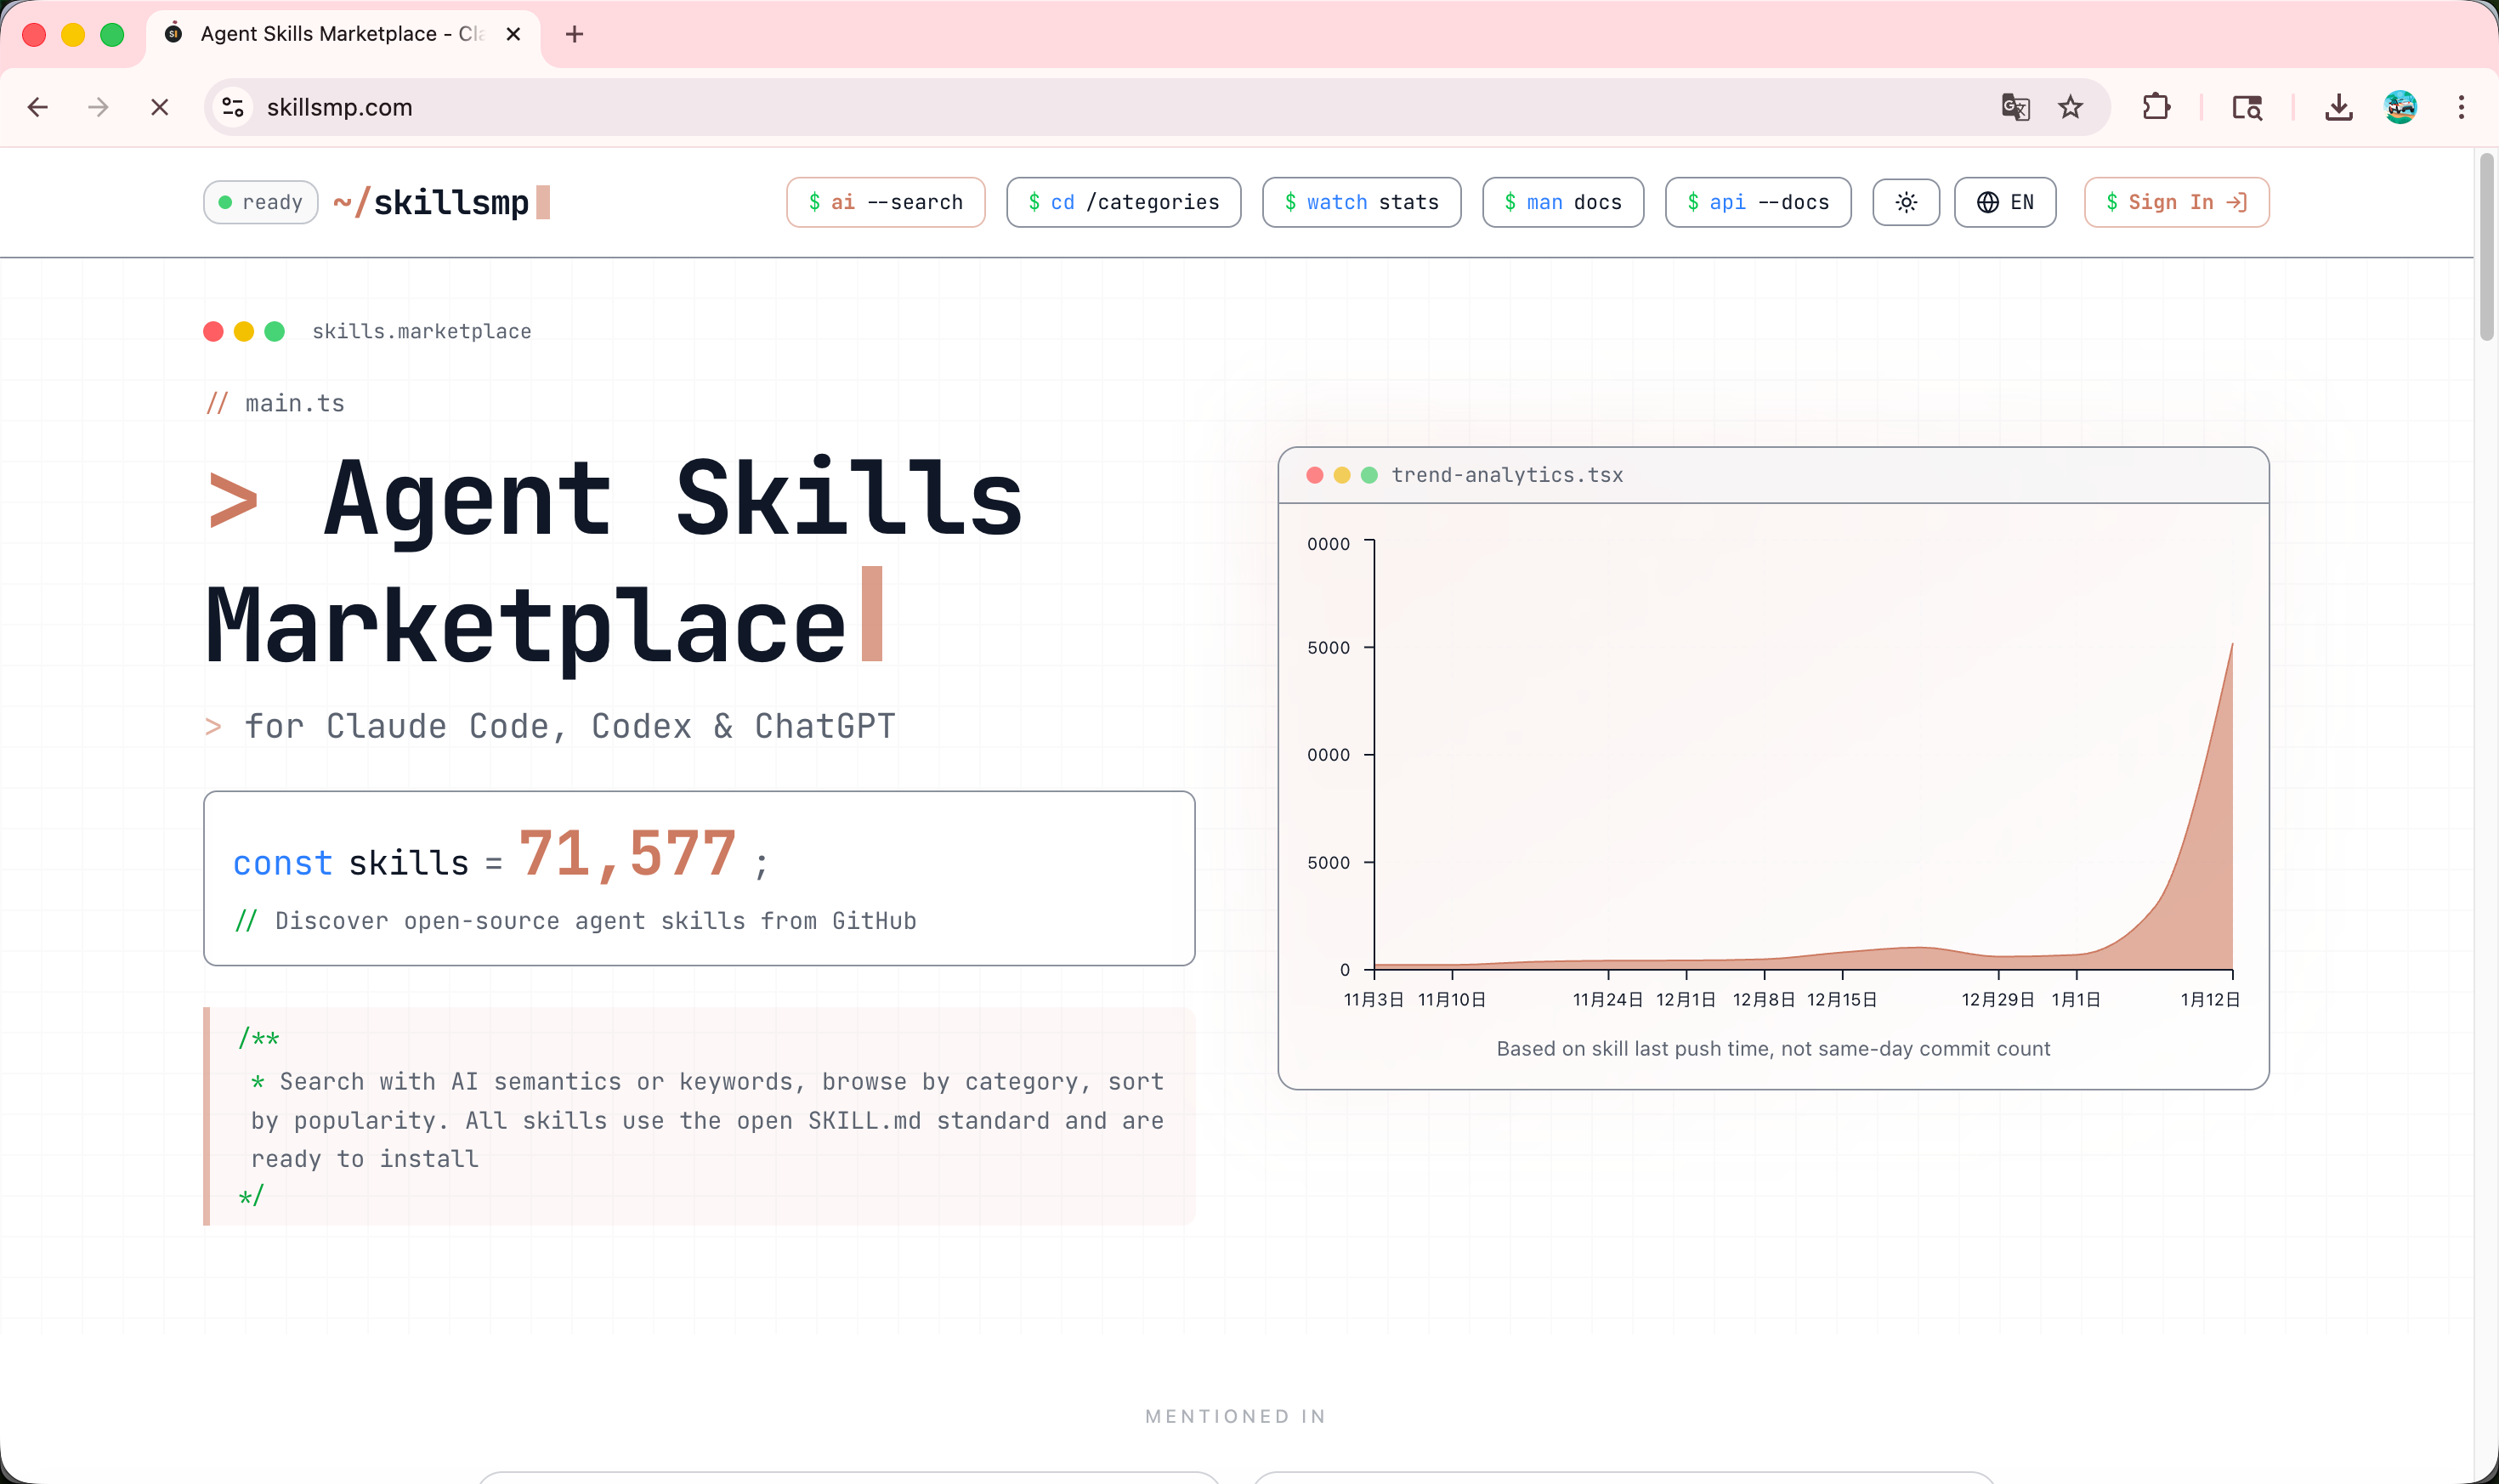Open Chrome's three-dot menu
The image size is (2499, 1484).
pyautogui.click(x=2460, y=107)
